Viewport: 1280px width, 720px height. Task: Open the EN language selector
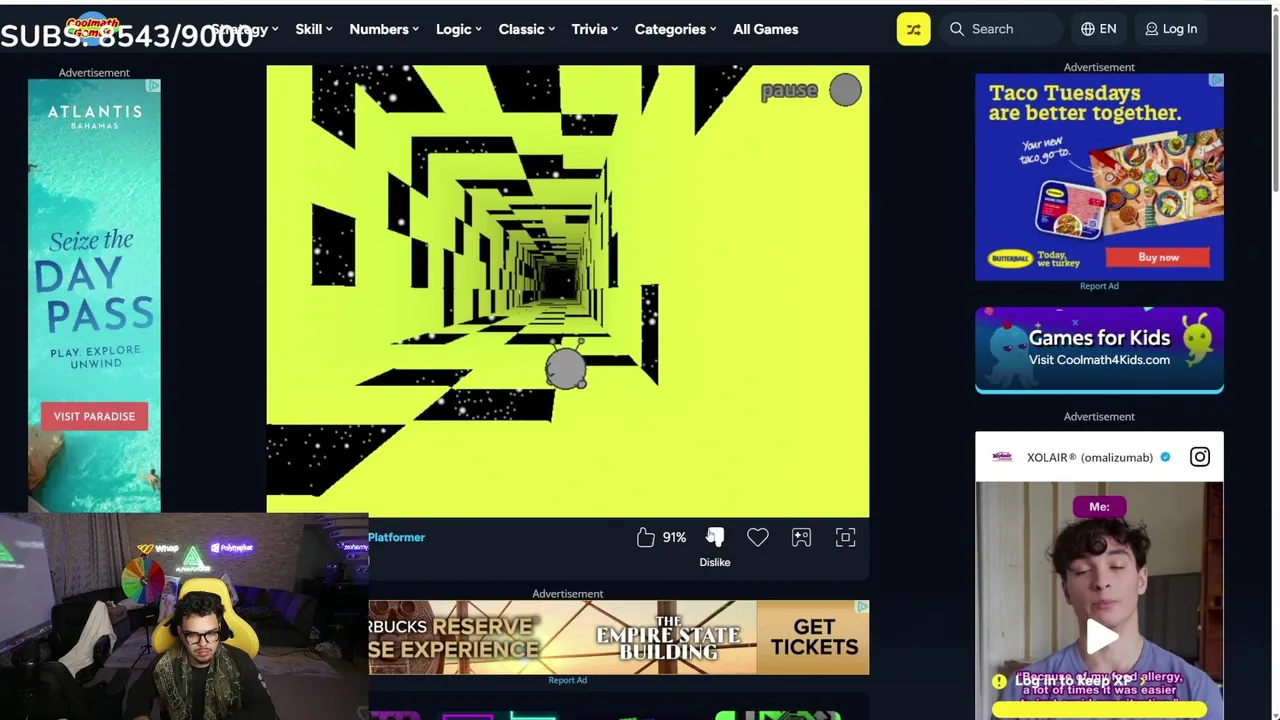click(x=1099, y=29)
